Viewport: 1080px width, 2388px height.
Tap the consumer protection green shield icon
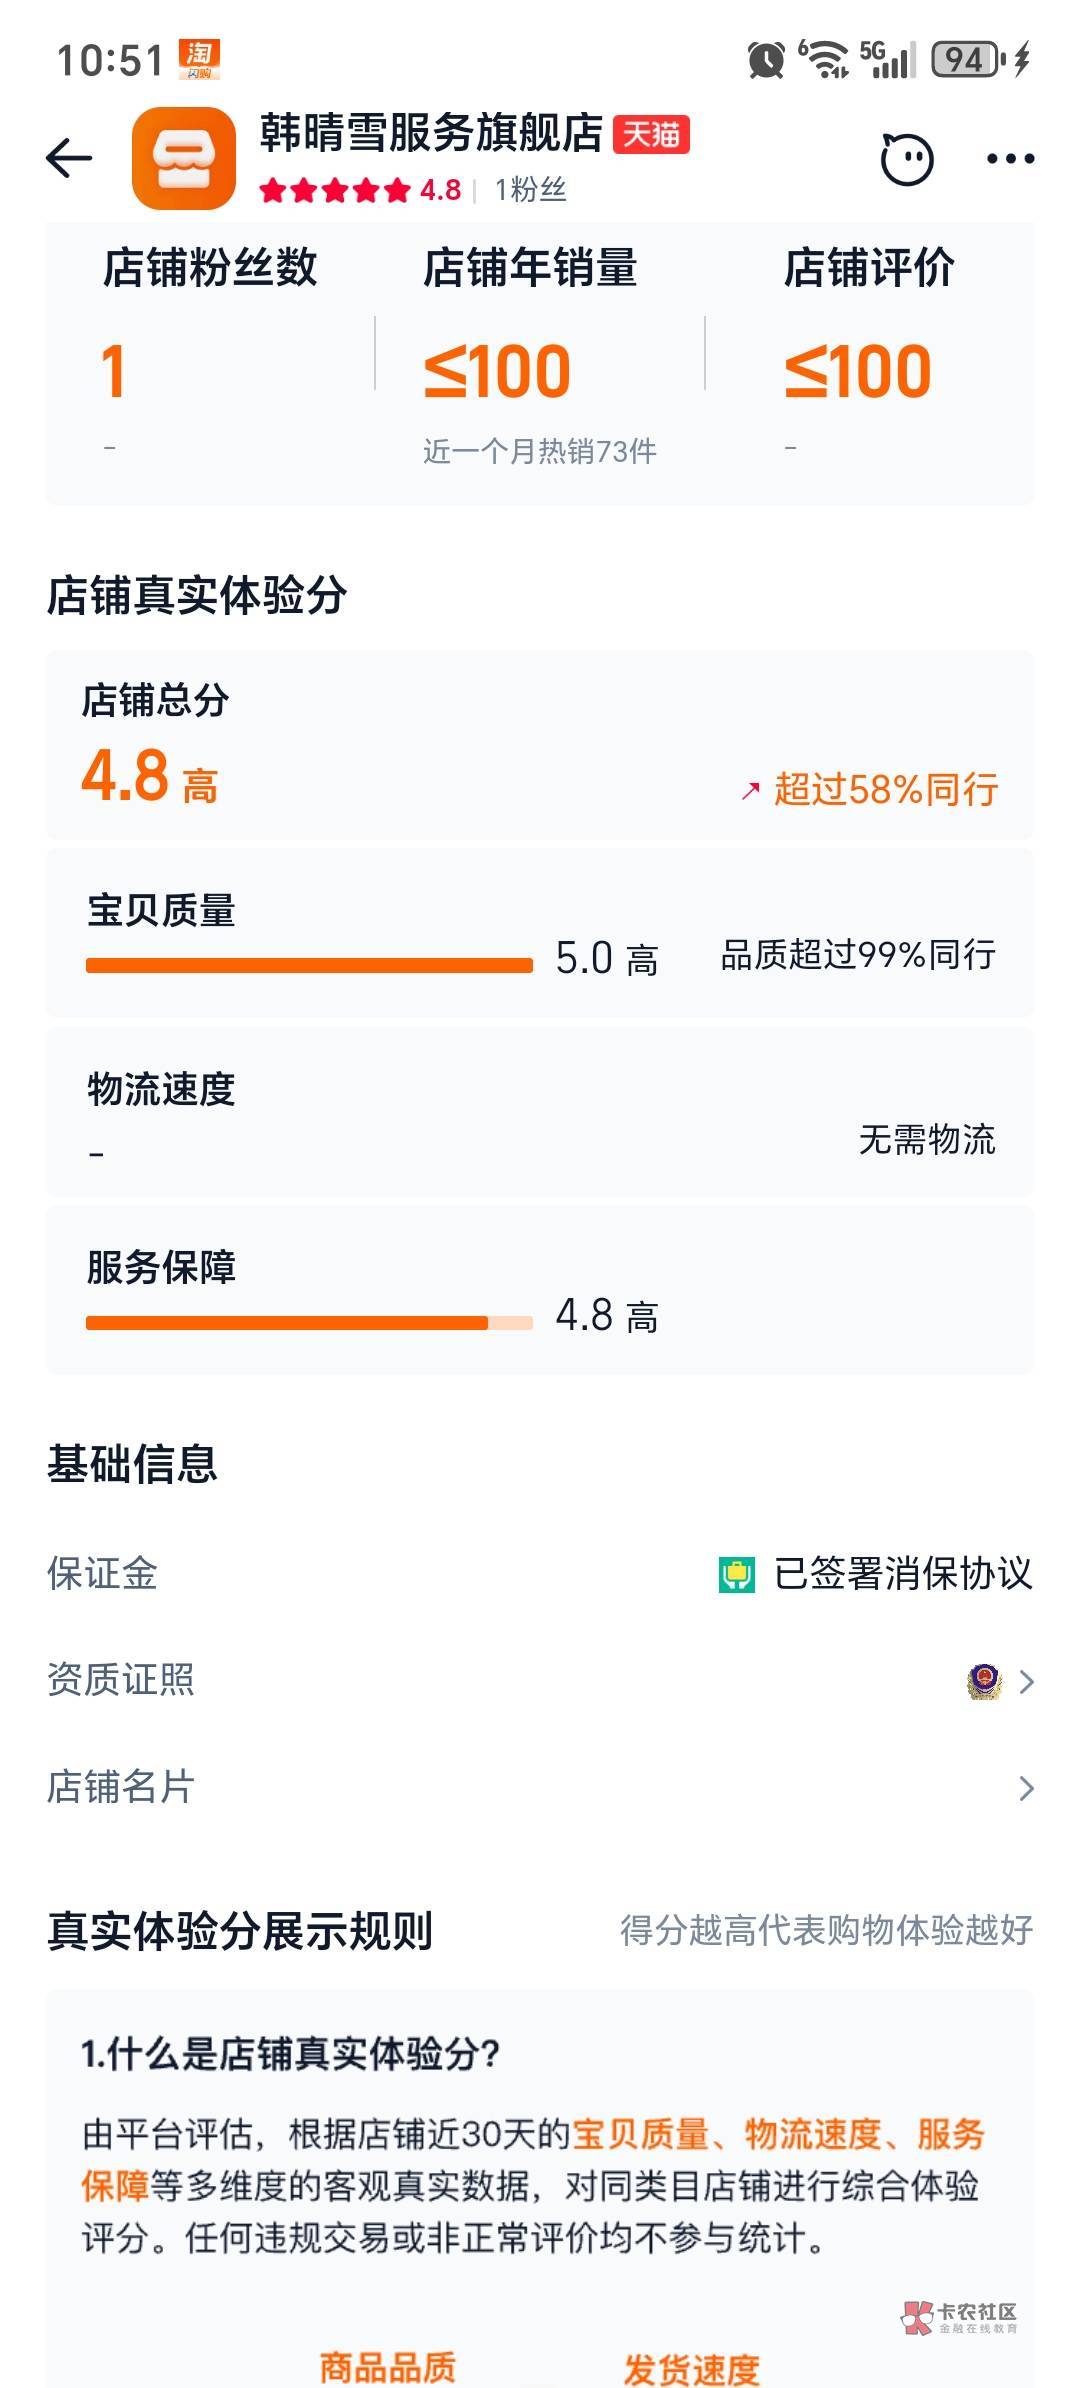click(737, 1574)
